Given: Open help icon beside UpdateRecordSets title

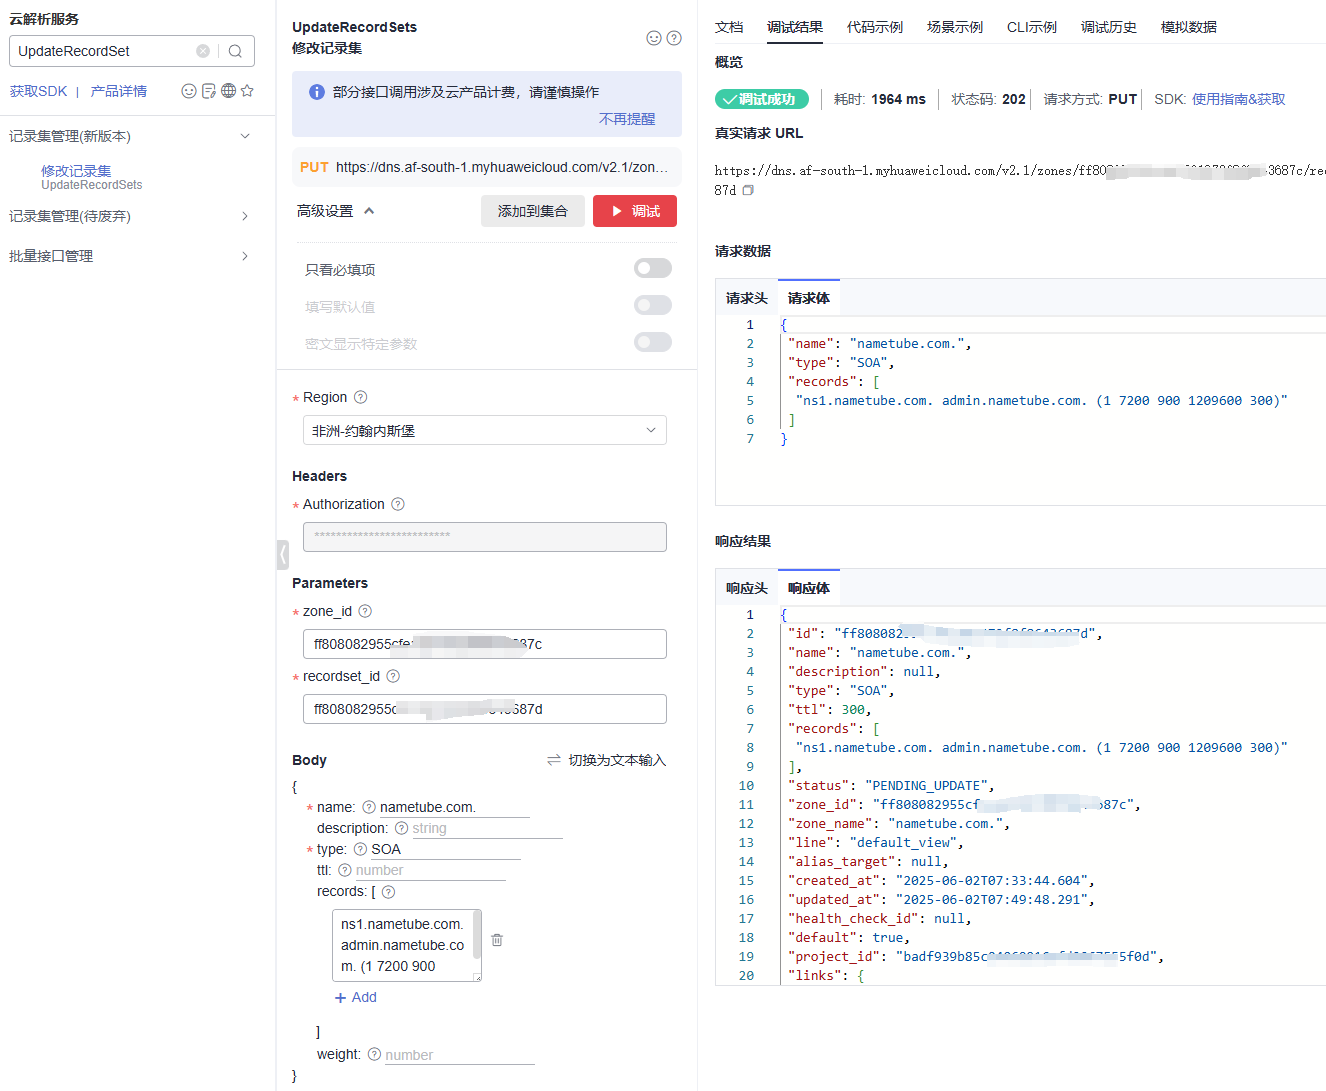Looking at the screenshot, I should click(x=674, y=38).
